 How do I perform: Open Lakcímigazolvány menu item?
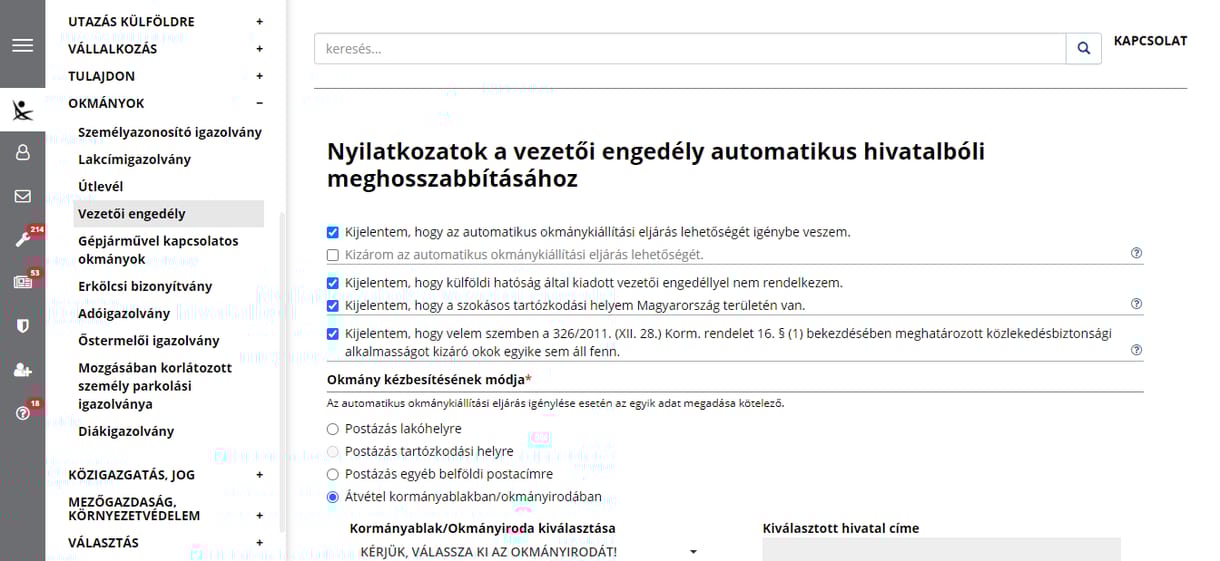click(134, 159)
